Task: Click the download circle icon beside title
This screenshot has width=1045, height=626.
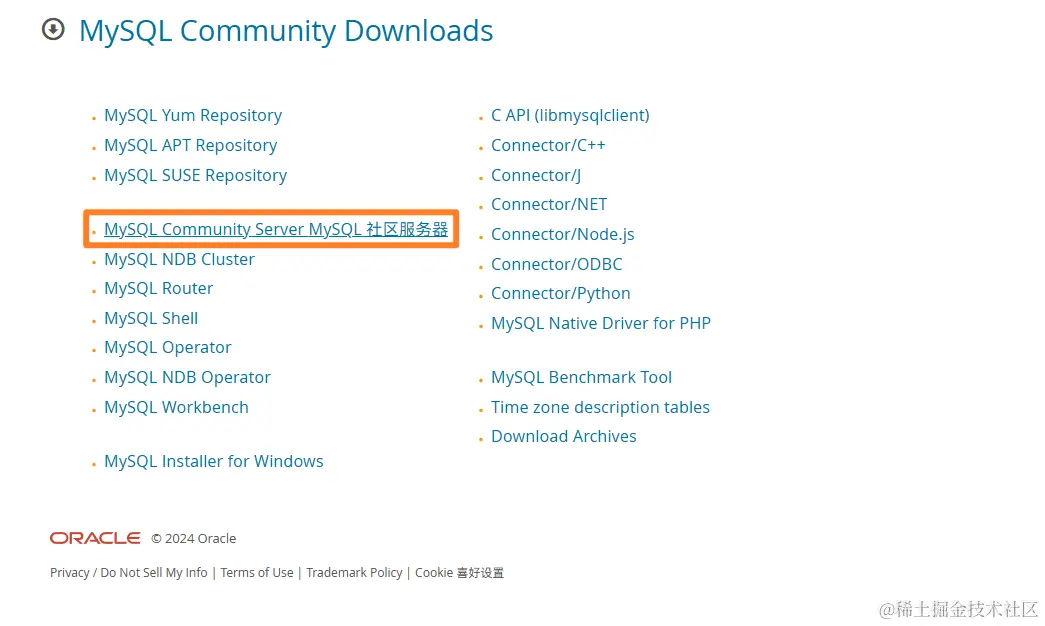Action: coord(53,29)
